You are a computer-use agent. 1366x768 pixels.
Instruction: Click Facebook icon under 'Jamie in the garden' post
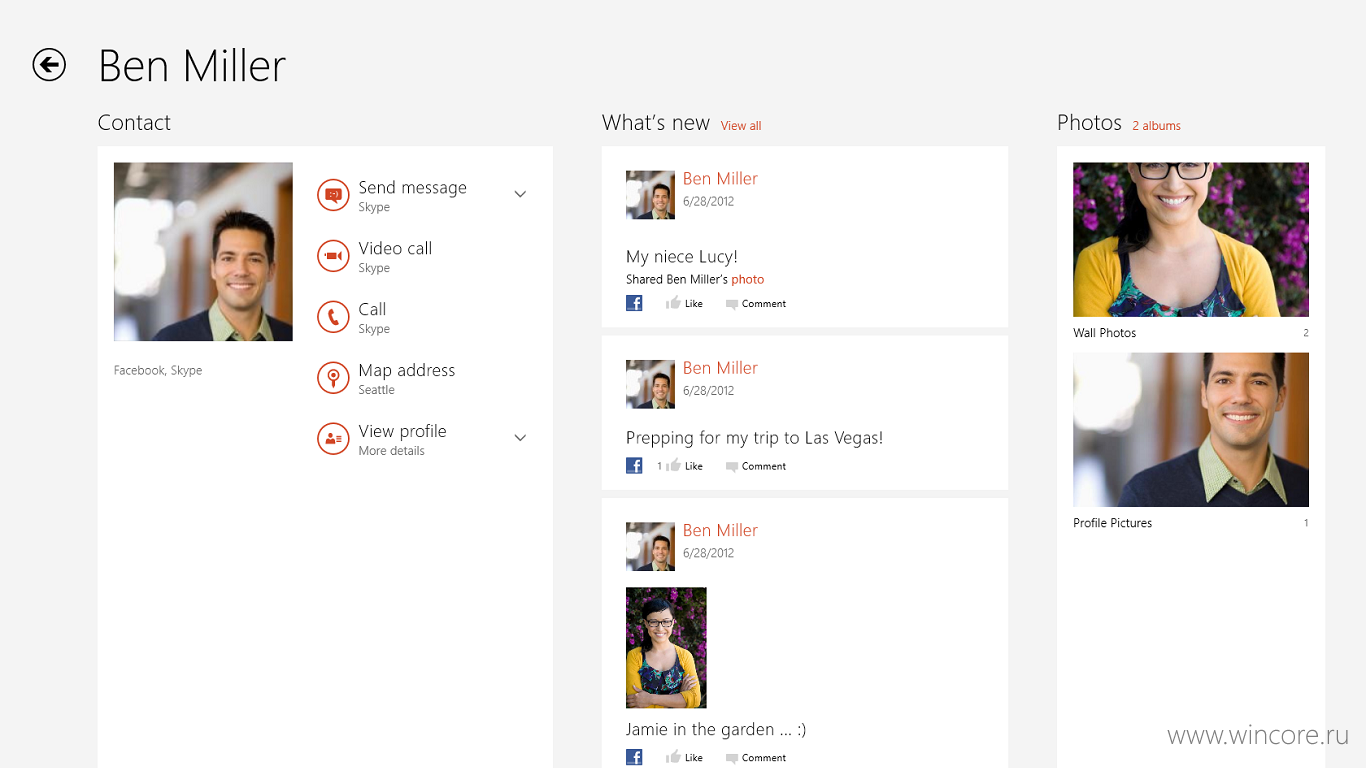(634, 757)
